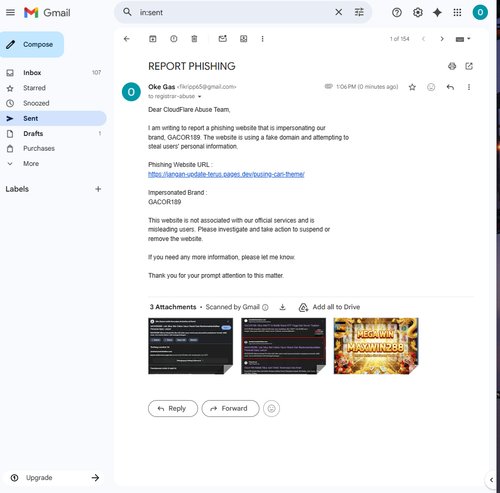Click Add all to Drive
Viewport: 500px width, 493px height.
329,307
